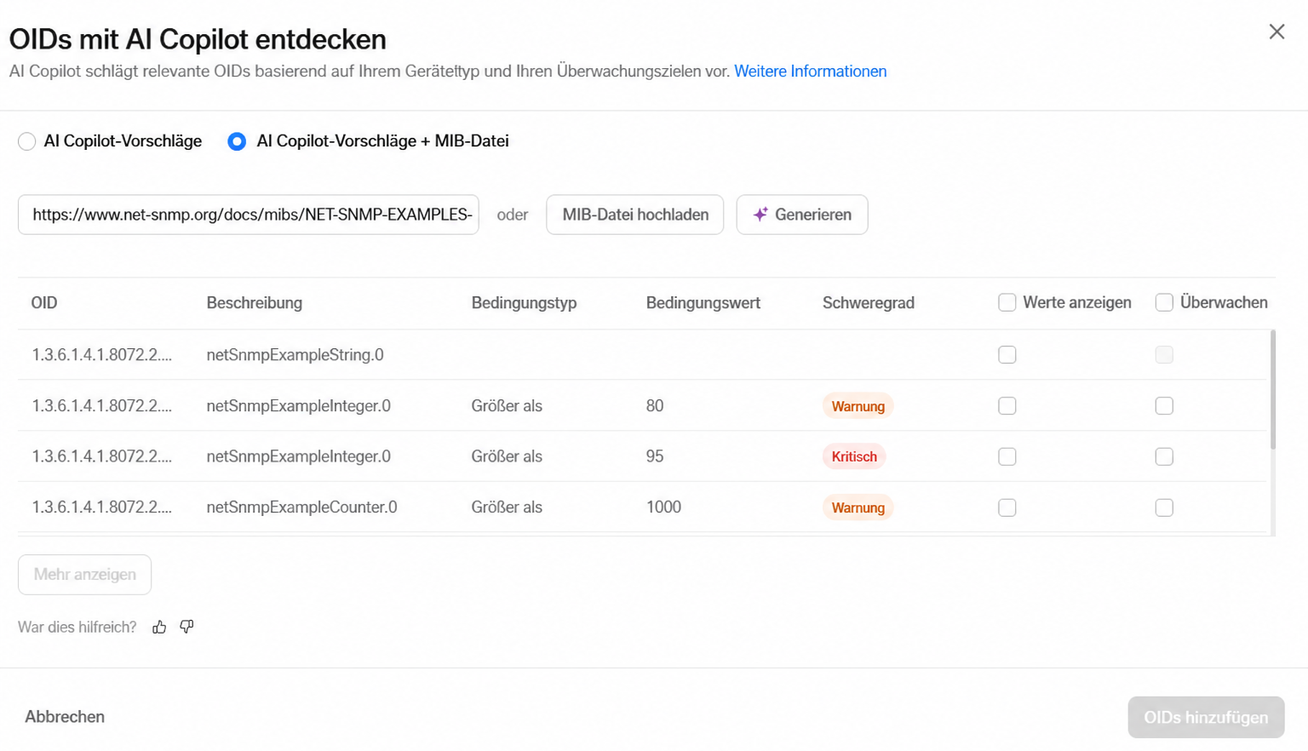The image size is (1308, 751).
Task: Click OIDs hinzufügen button
Action: [1206, 717]
